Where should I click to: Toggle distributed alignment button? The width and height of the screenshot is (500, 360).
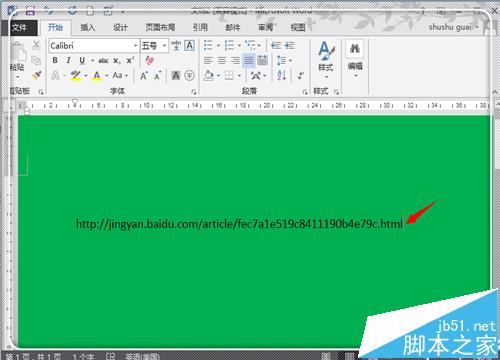pos(263,61)
